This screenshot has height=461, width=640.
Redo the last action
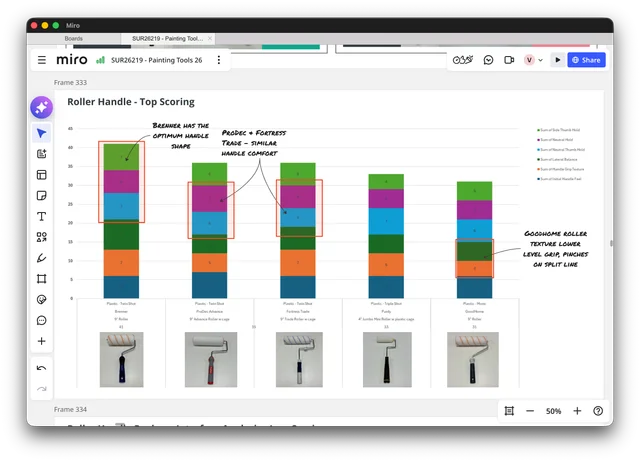pyautogui.click(x=42, y=389)
